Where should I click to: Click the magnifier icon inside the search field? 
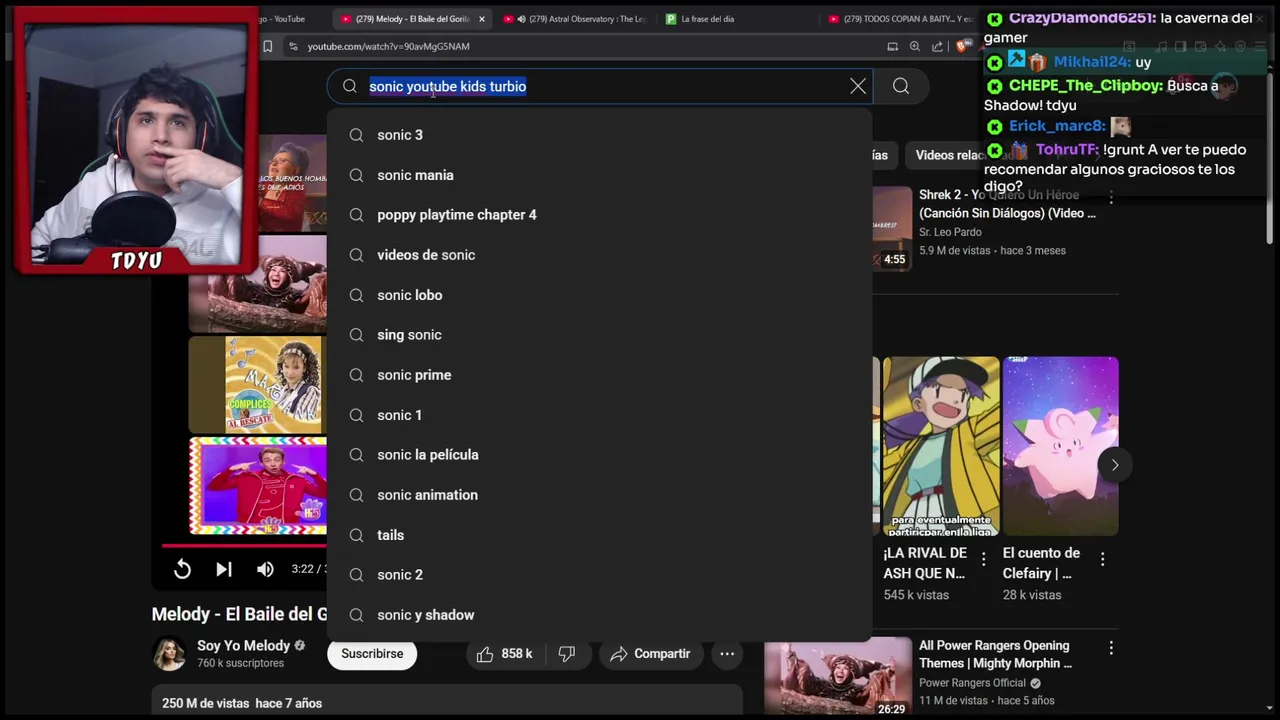pyautogui.click(x=350, y=86)
